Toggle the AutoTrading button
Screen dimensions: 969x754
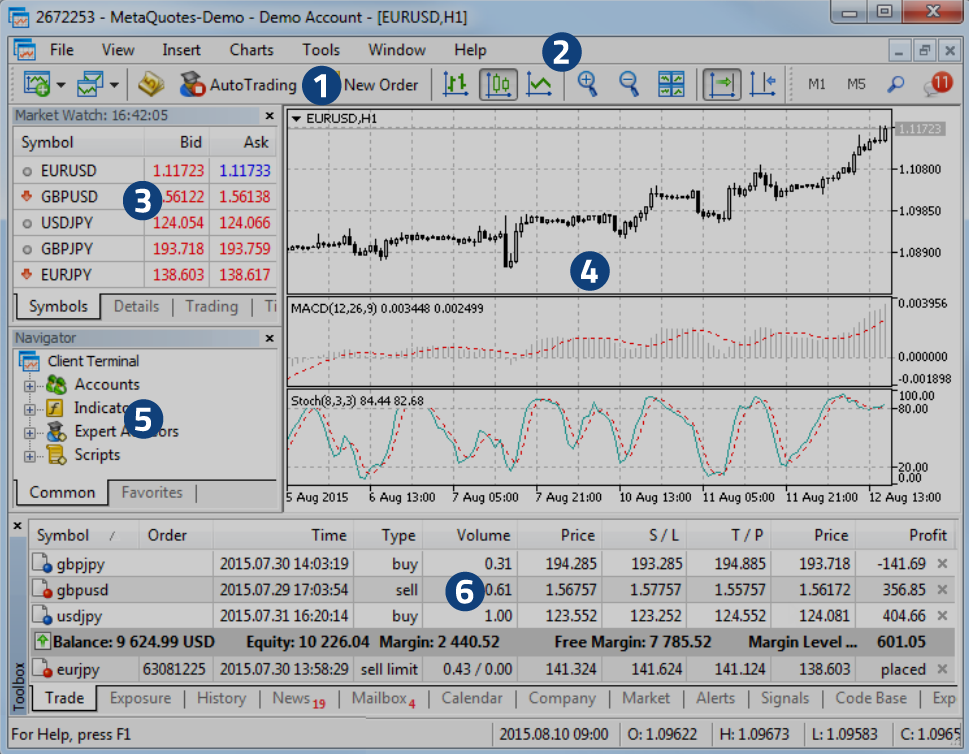[238, 85]
